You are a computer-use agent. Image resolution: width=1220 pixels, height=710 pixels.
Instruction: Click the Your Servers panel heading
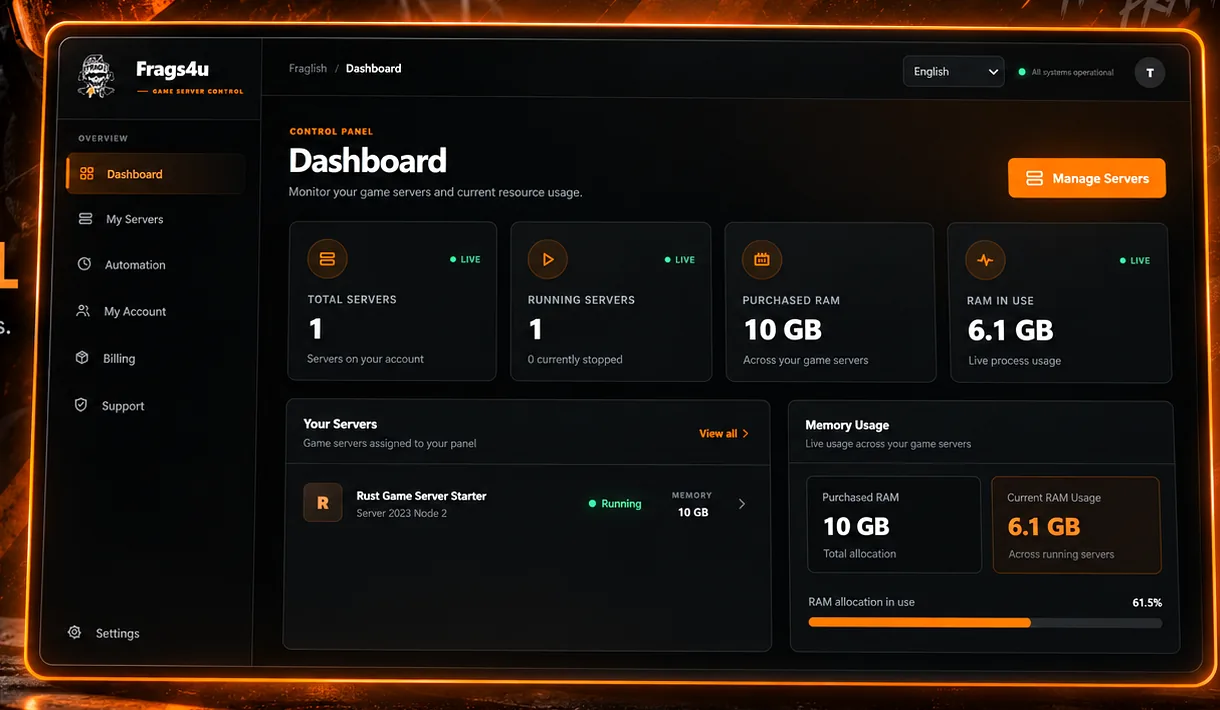[x=340, y=424]
